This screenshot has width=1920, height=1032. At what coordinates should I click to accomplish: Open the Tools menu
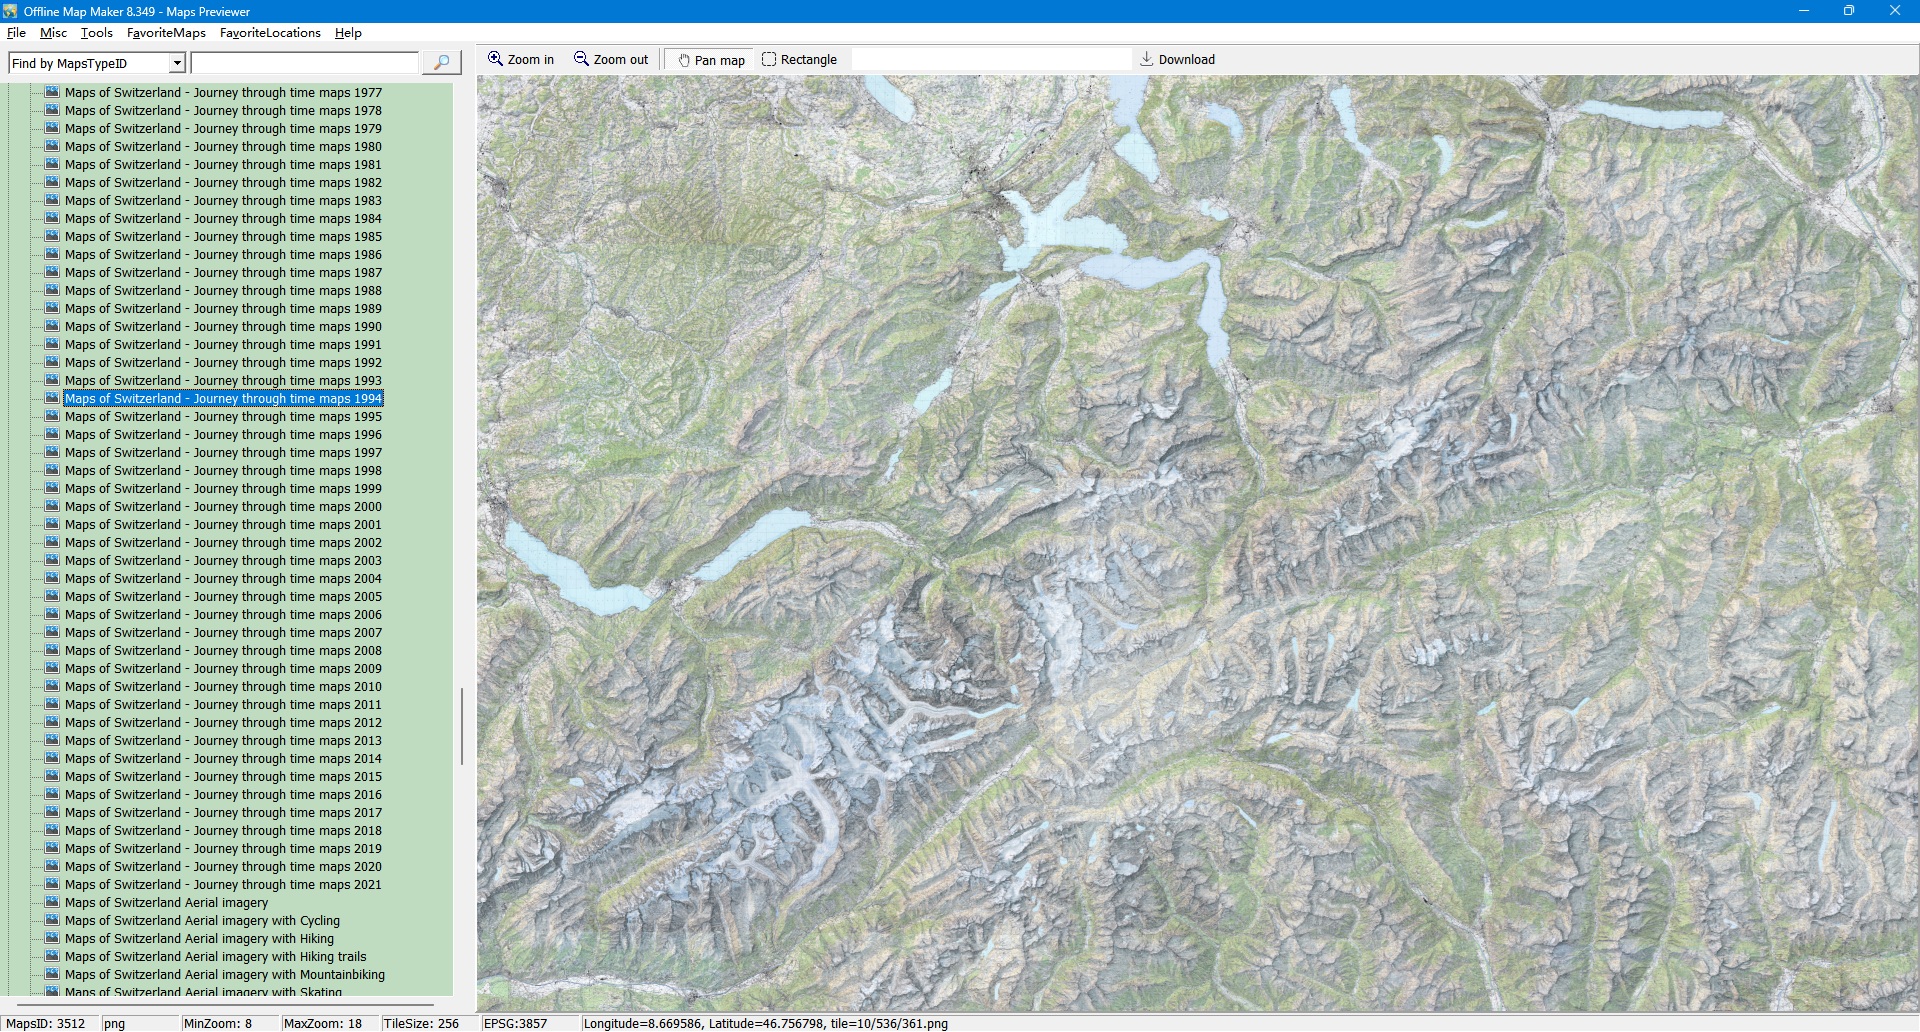[97, 33]
